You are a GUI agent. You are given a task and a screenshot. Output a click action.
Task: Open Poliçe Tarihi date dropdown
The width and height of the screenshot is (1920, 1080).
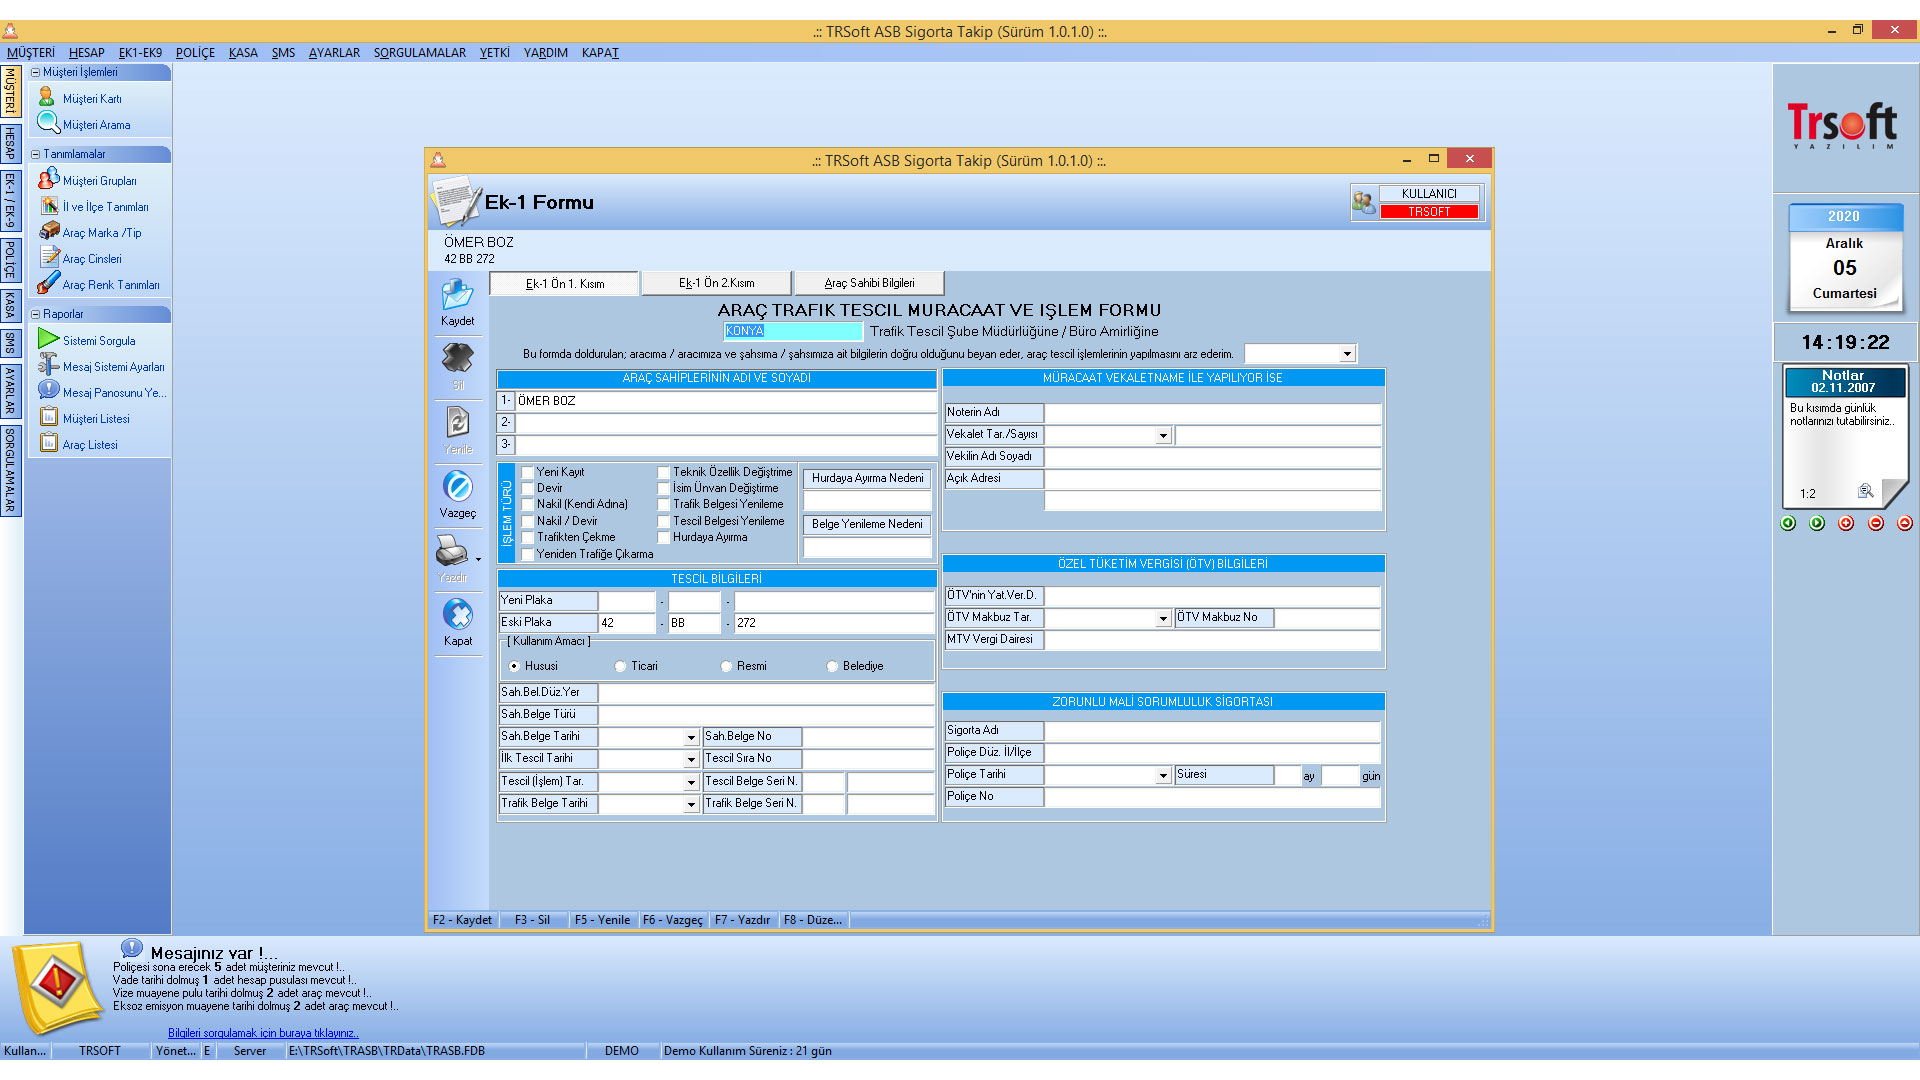pyautogui.click(x=1163, y=776)
